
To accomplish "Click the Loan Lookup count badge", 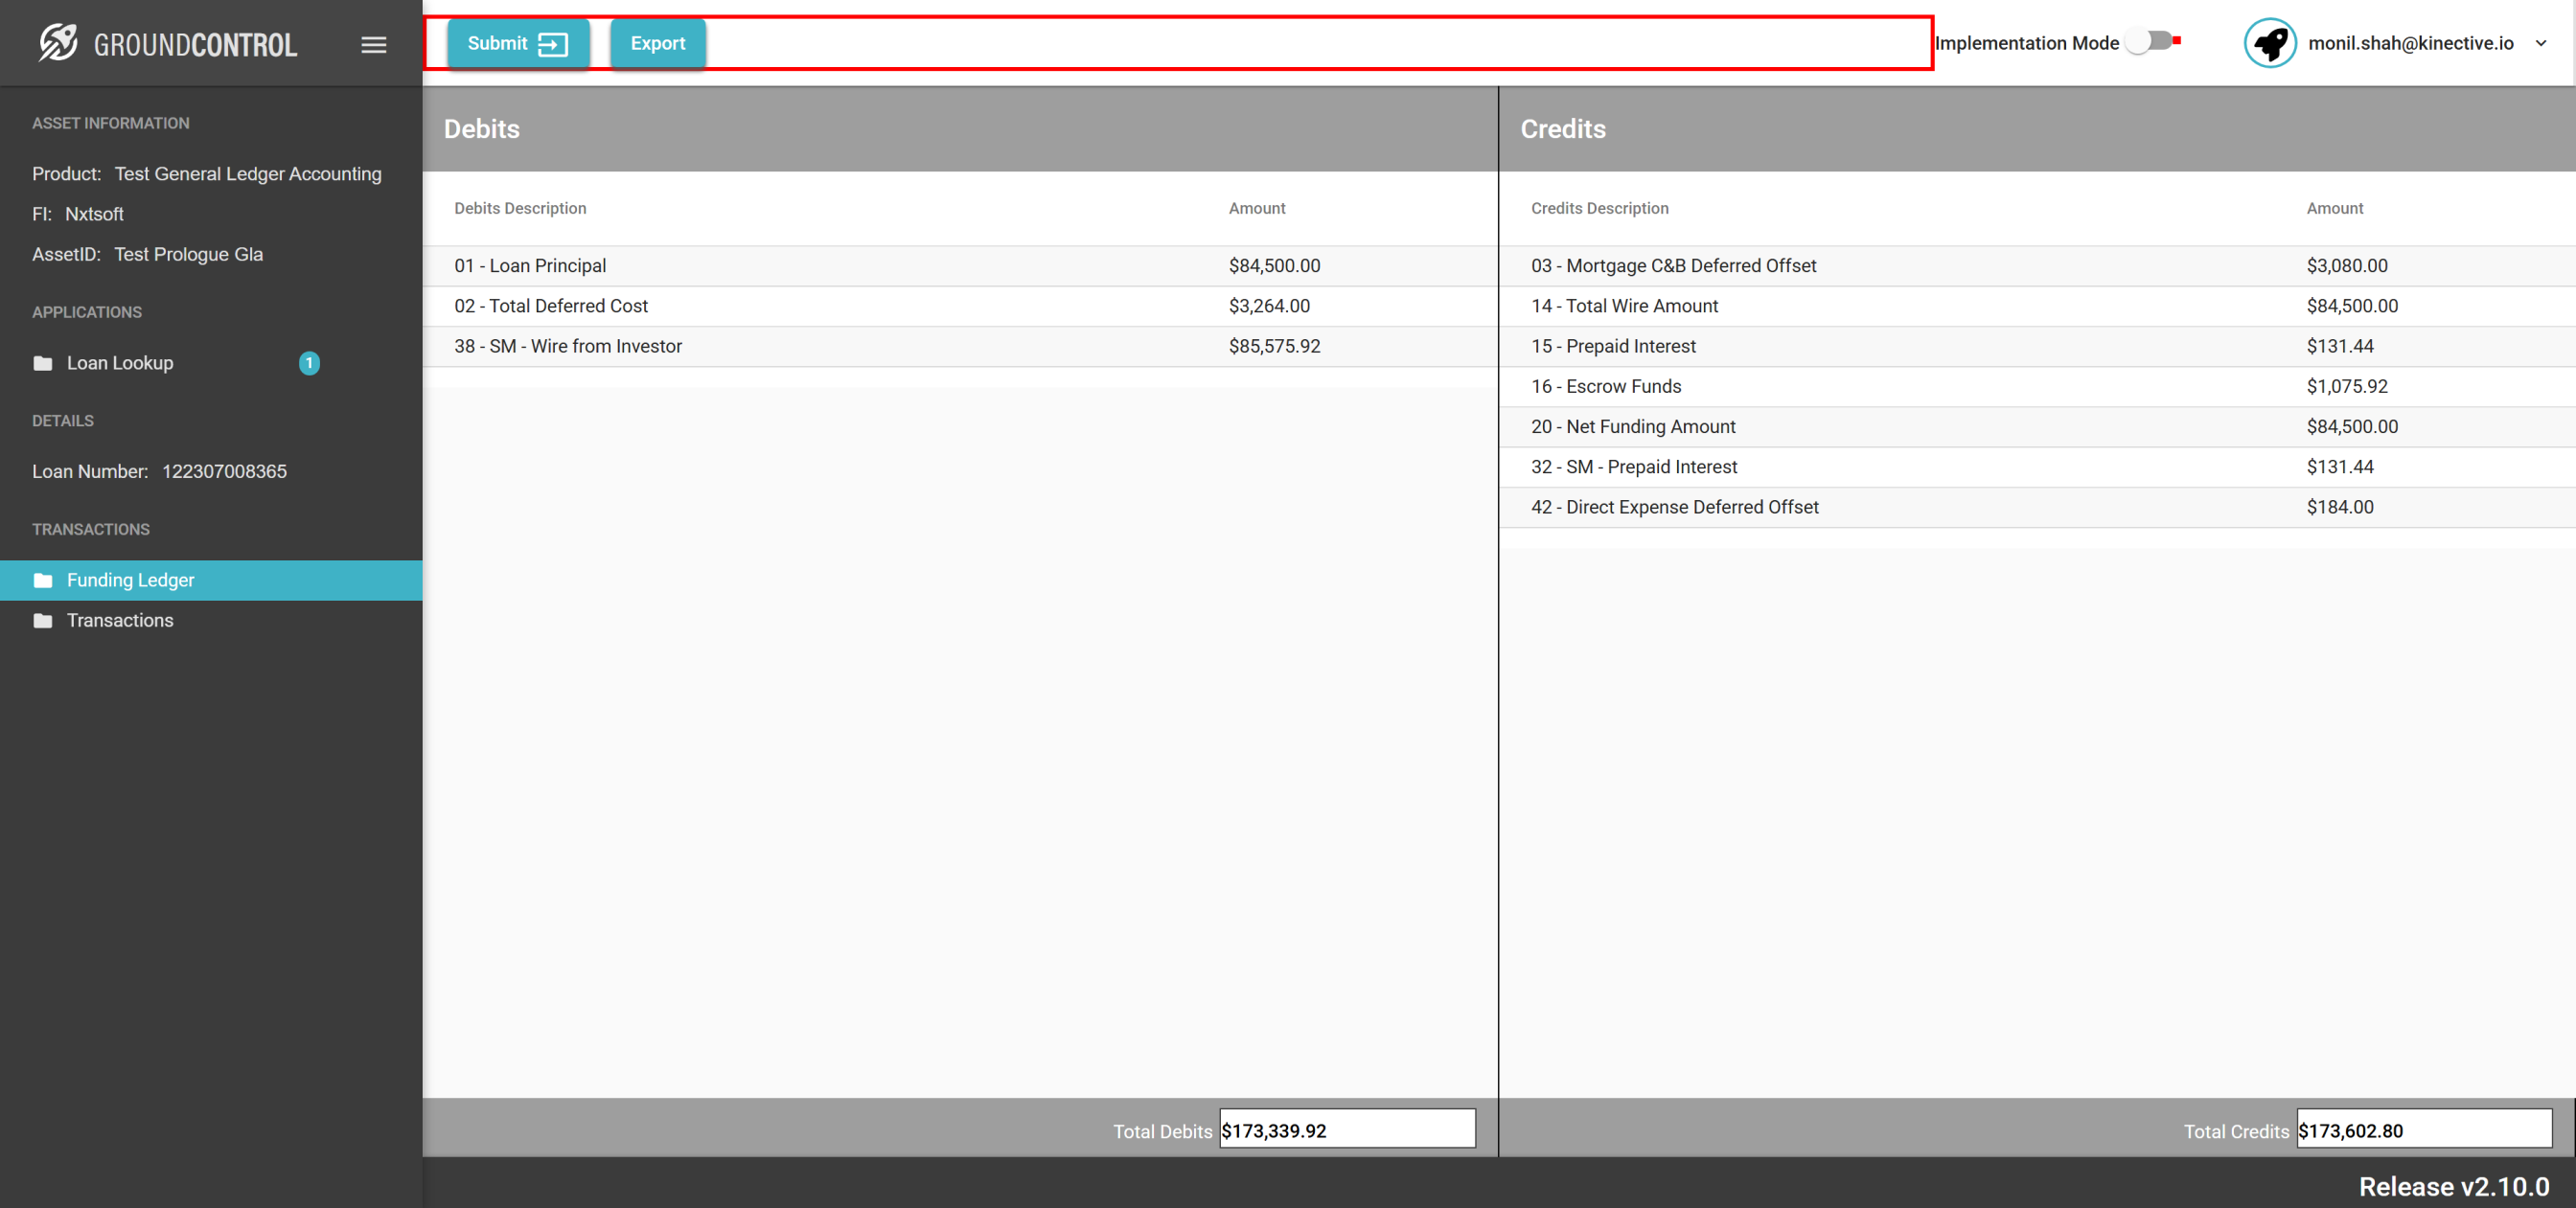I will click(309, 363).
